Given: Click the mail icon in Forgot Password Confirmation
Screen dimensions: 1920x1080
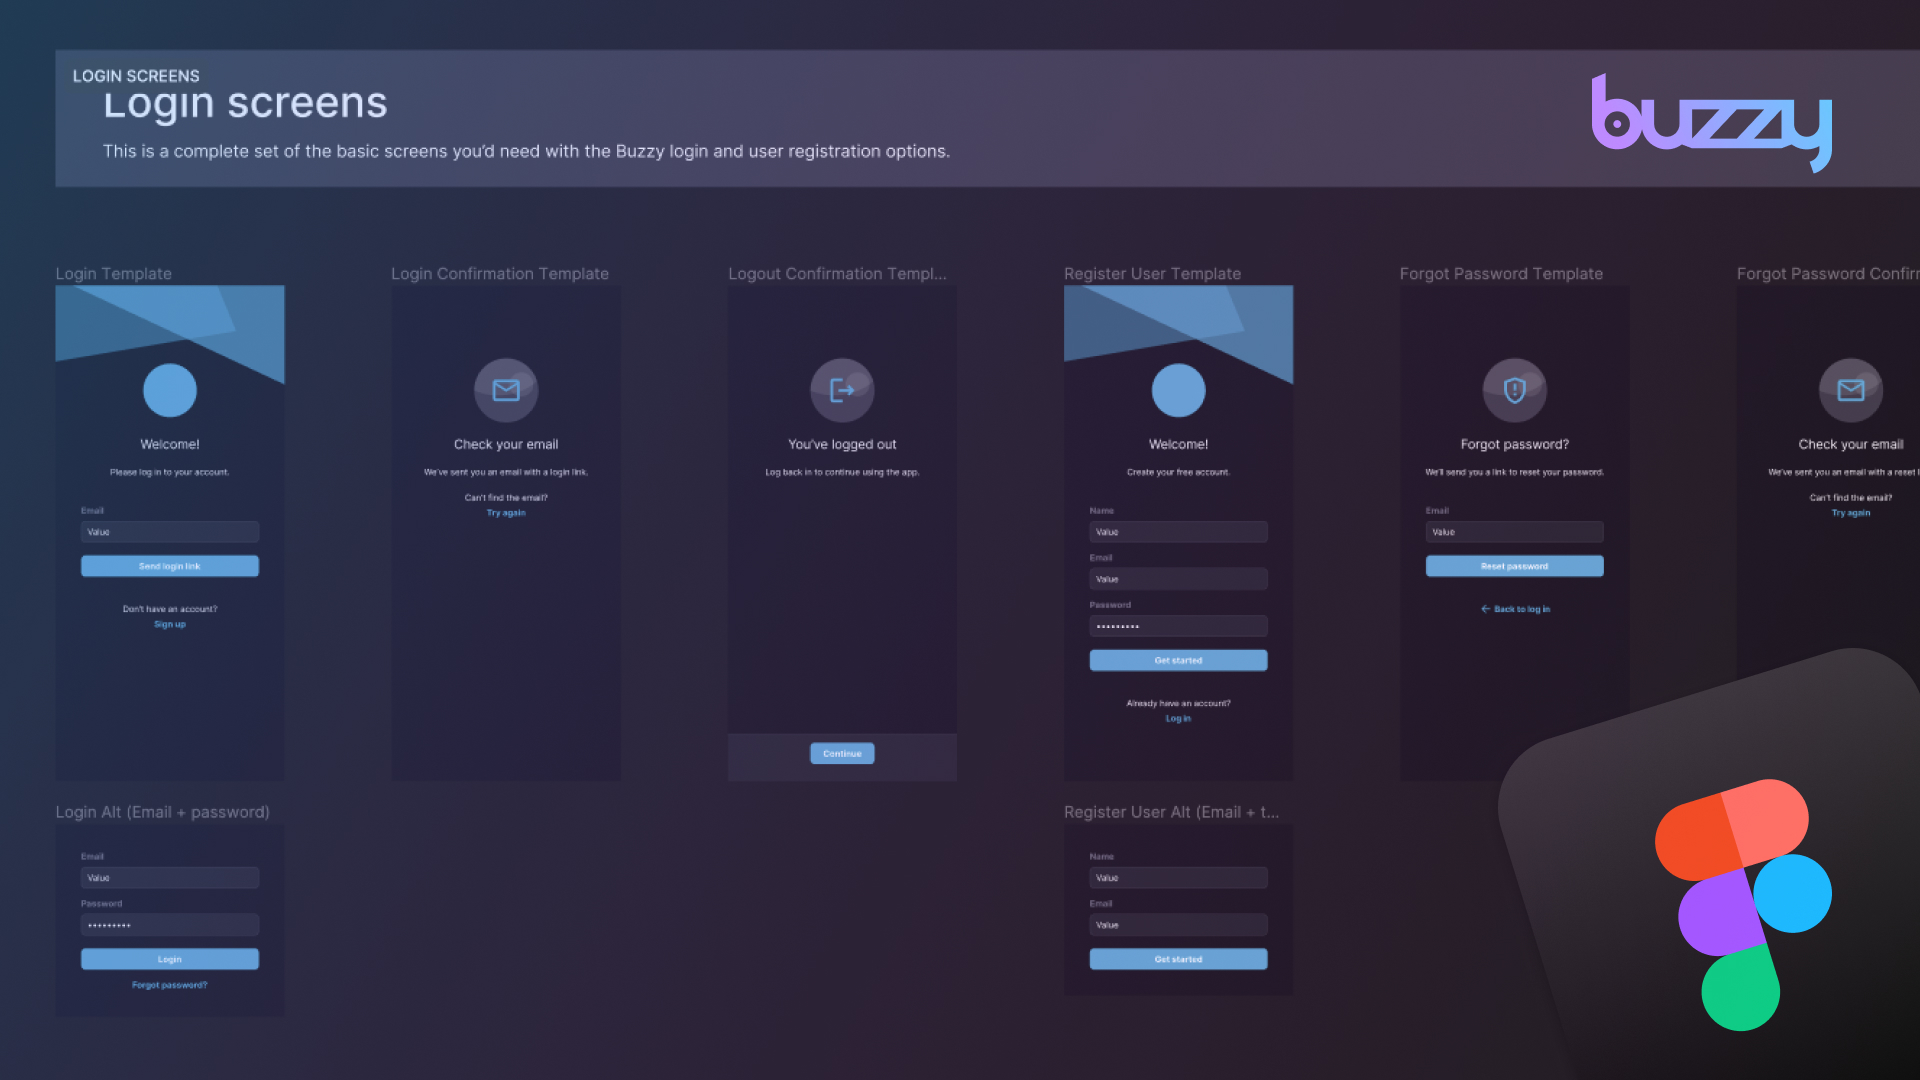Looking at the screenshot, I should 1850,390.
